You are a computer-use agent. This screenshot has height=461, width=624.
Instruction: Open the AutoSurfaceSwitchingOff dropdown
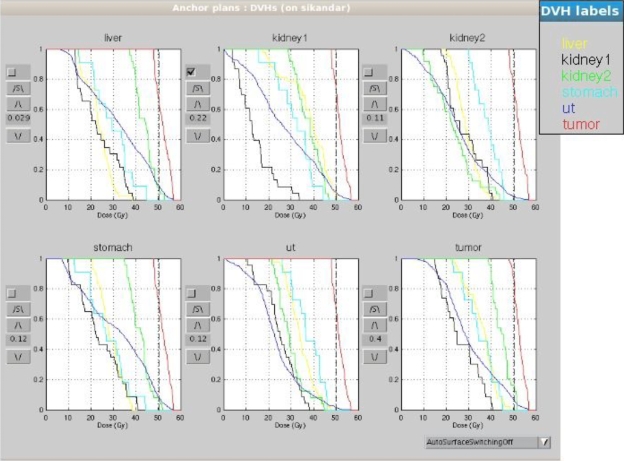click(488, 442)
